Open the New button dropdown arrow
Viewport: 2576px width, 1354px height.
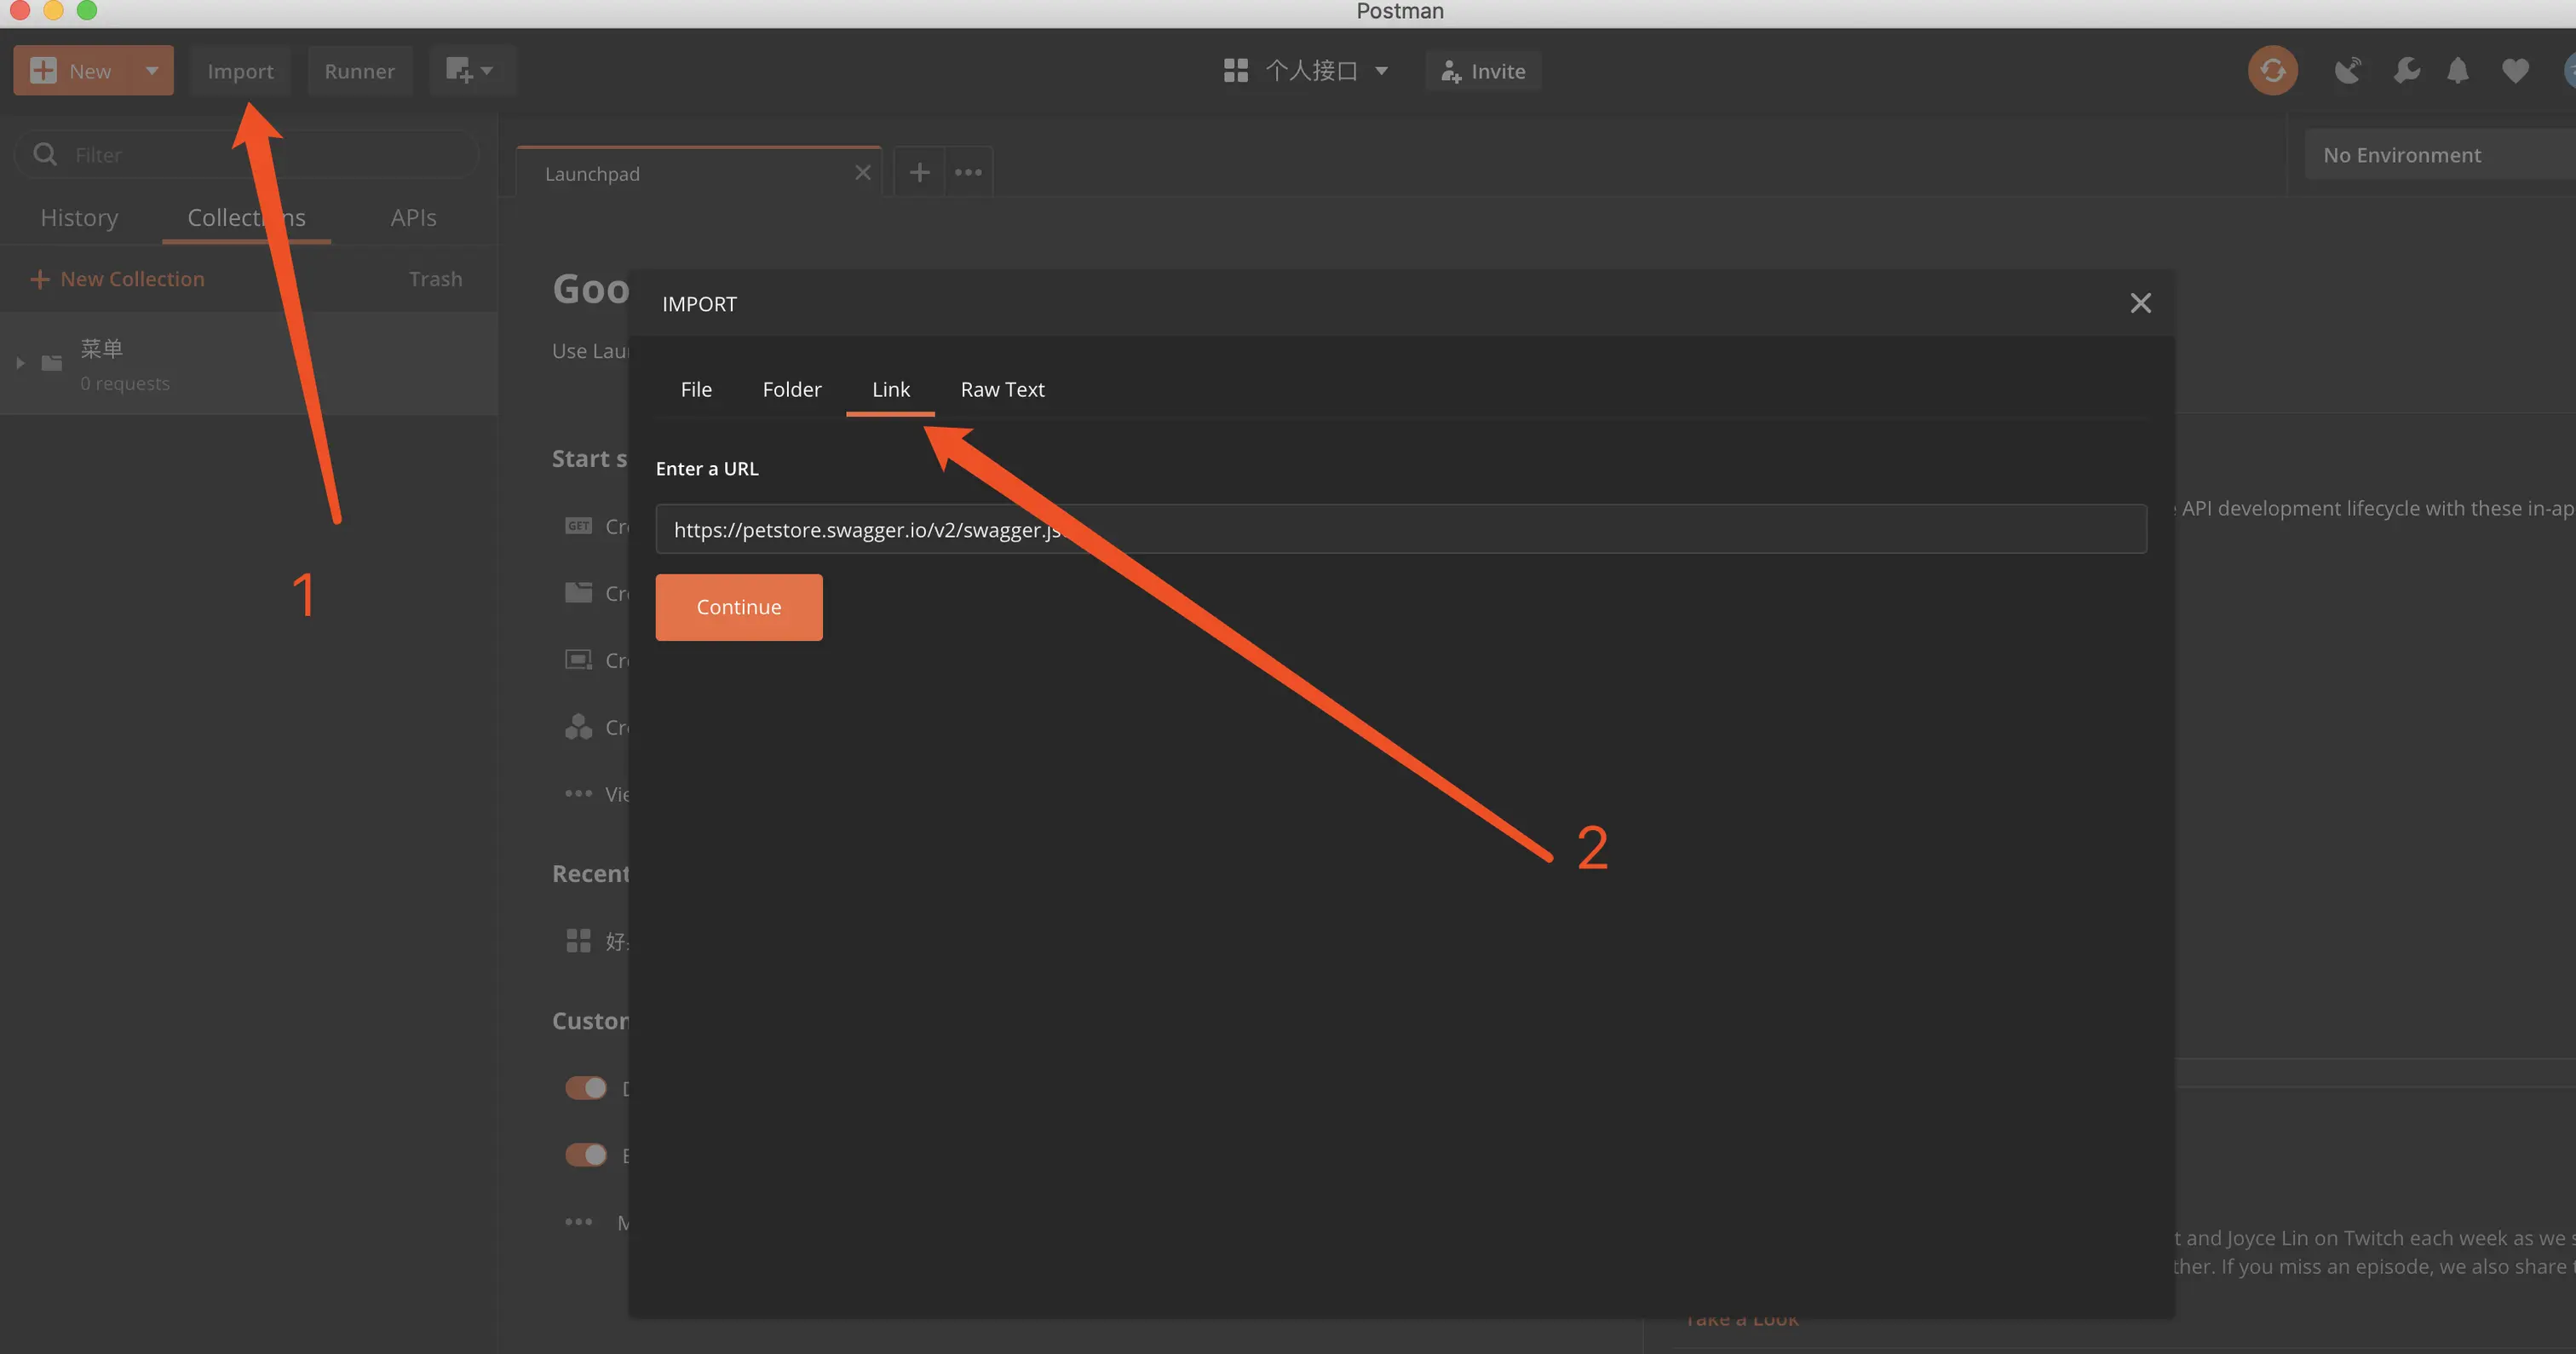[x=152, y=71]
